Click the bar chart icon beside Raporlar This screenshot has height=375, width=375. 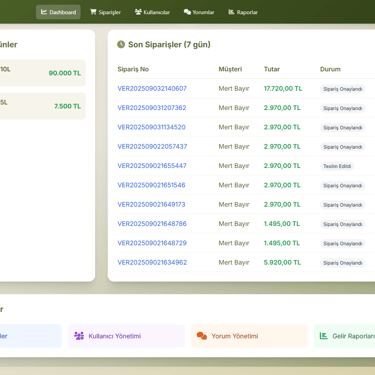tap(231, 12)
